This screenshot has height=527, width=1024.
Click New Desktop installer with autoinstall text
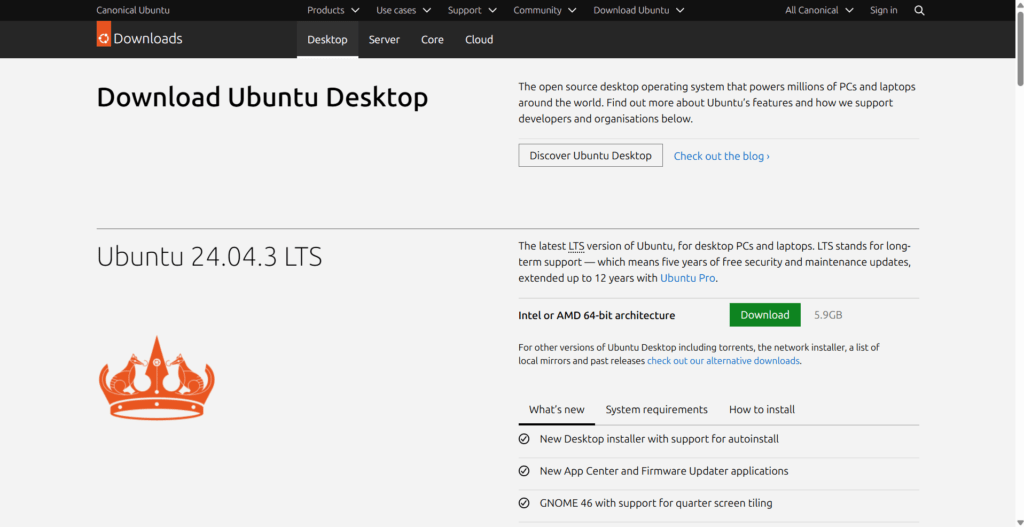pos(659,439)
